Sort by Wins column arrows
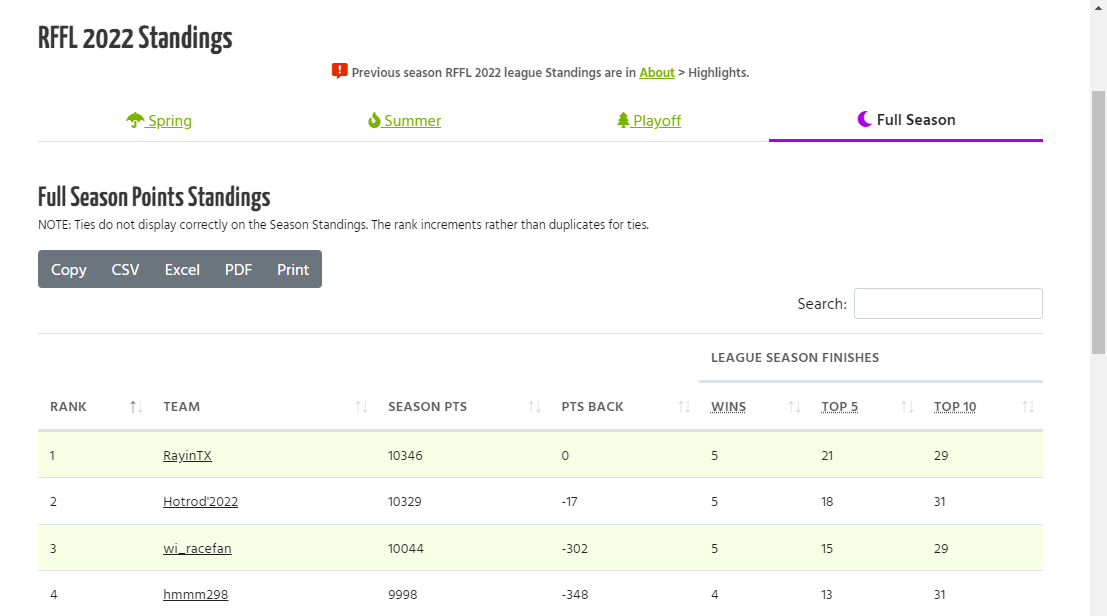Image resolution: width=1107 pixels, height=616 pixels. (795, 406)
